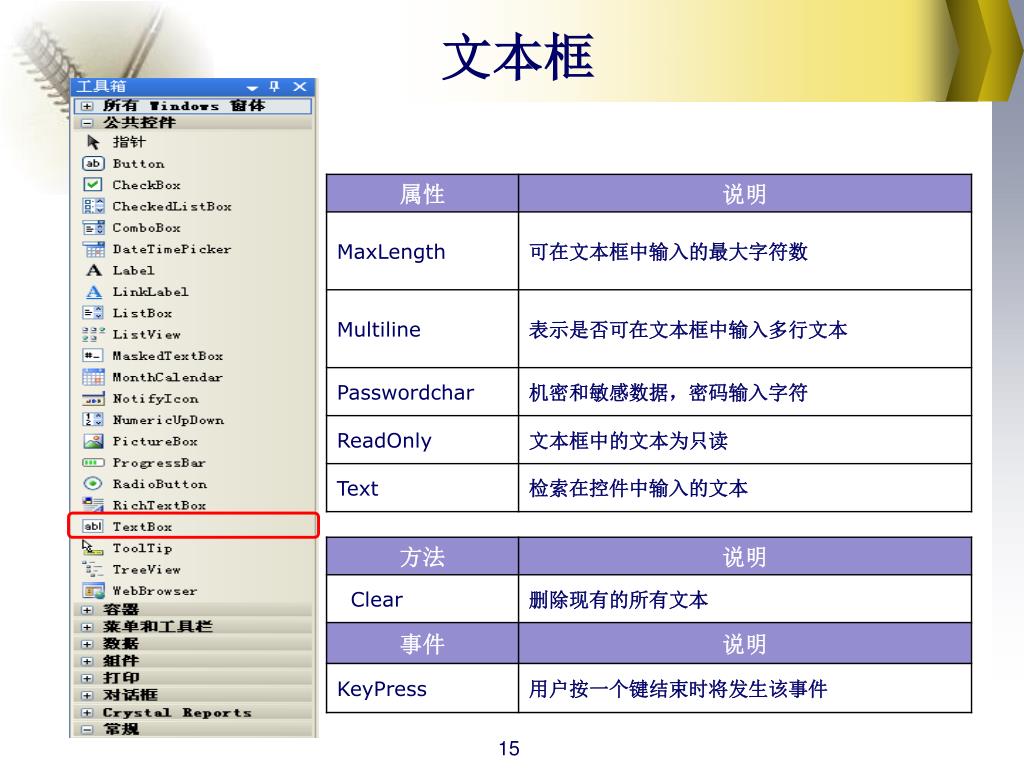Expand the 组件 category

(87, 661)
